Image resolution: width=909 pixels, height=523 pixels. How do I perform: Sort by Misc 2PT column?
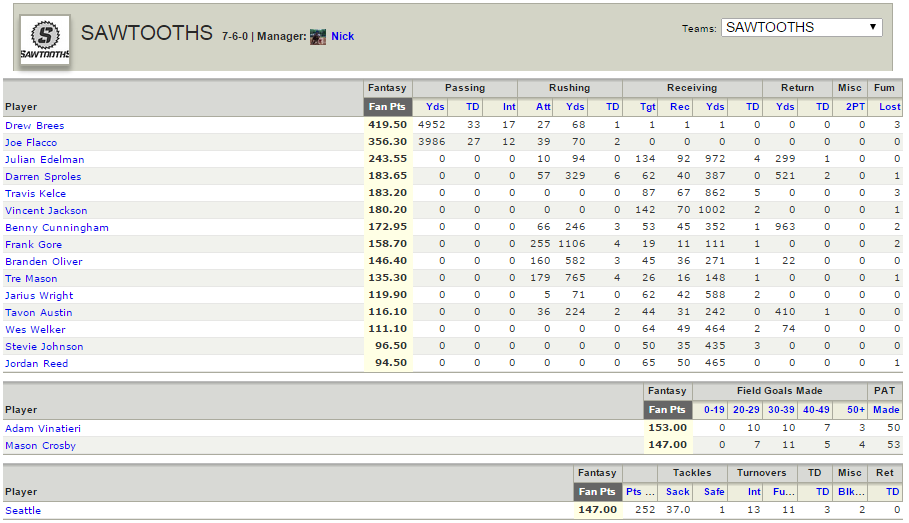pos(855,107)
